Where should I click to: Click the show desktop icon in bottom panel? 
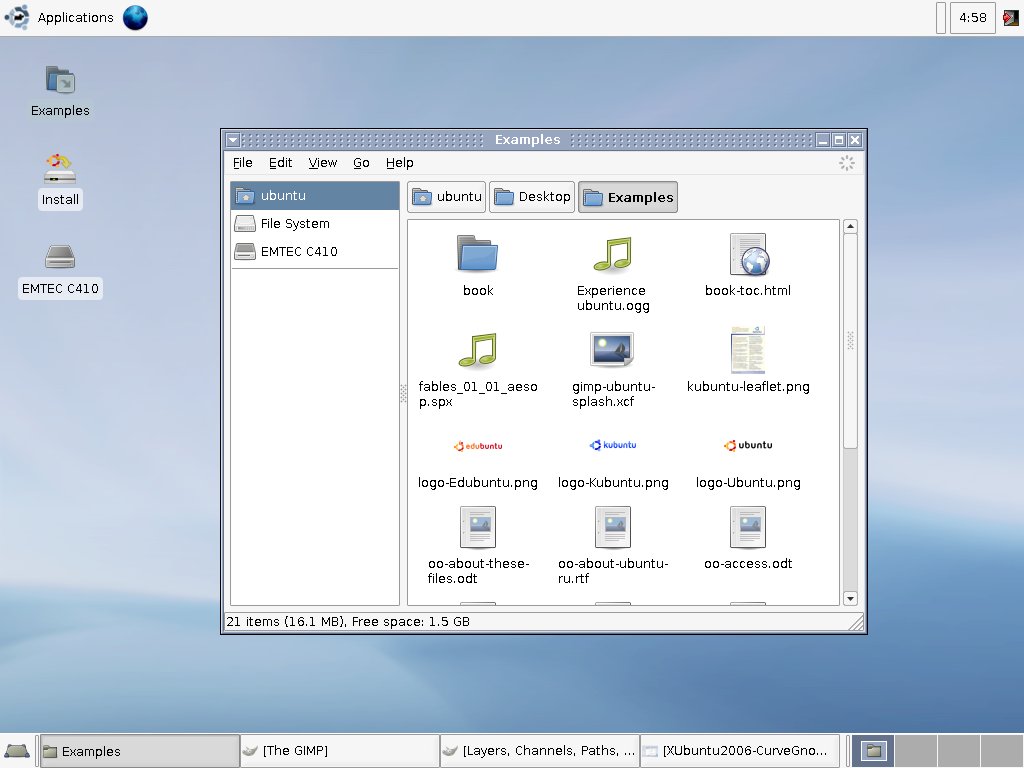(x=17, y=750)
